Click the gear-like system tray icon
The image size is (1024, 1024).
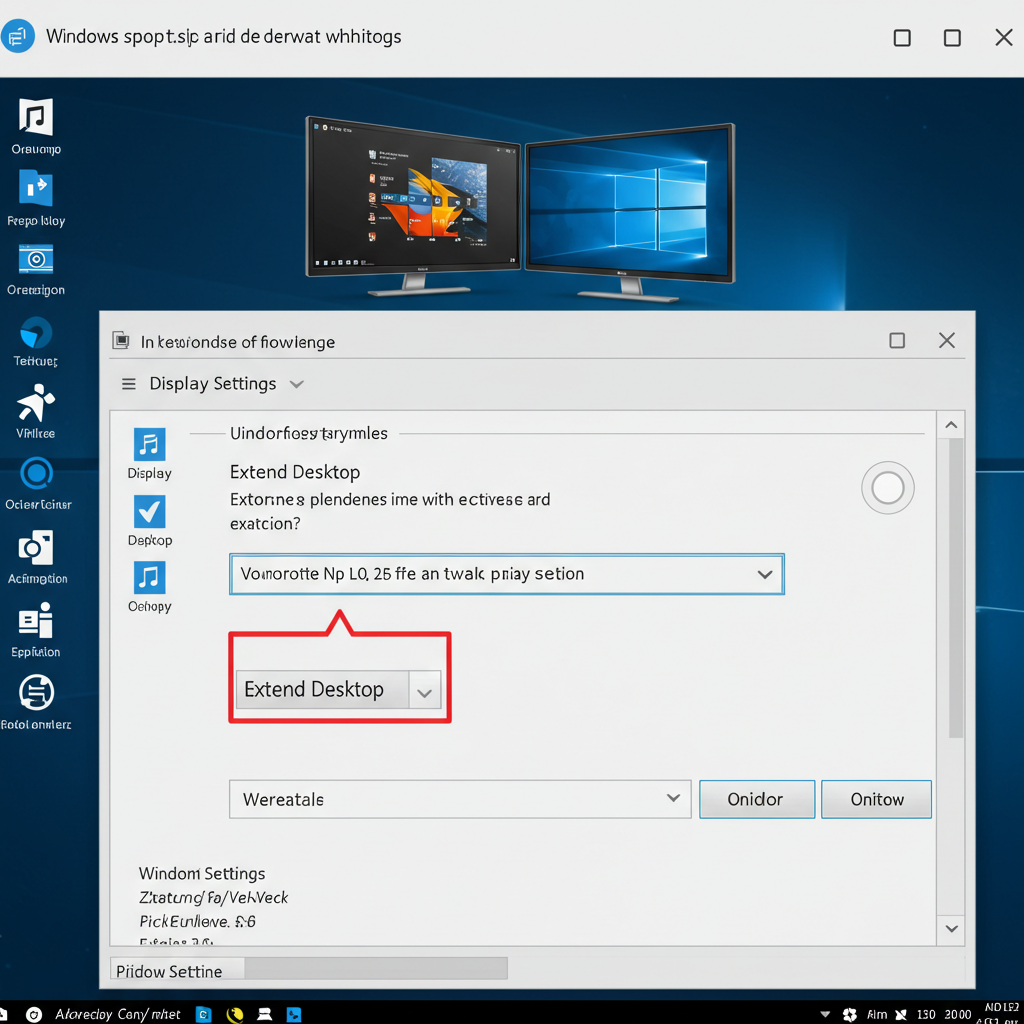click(x=850, y=1015)
